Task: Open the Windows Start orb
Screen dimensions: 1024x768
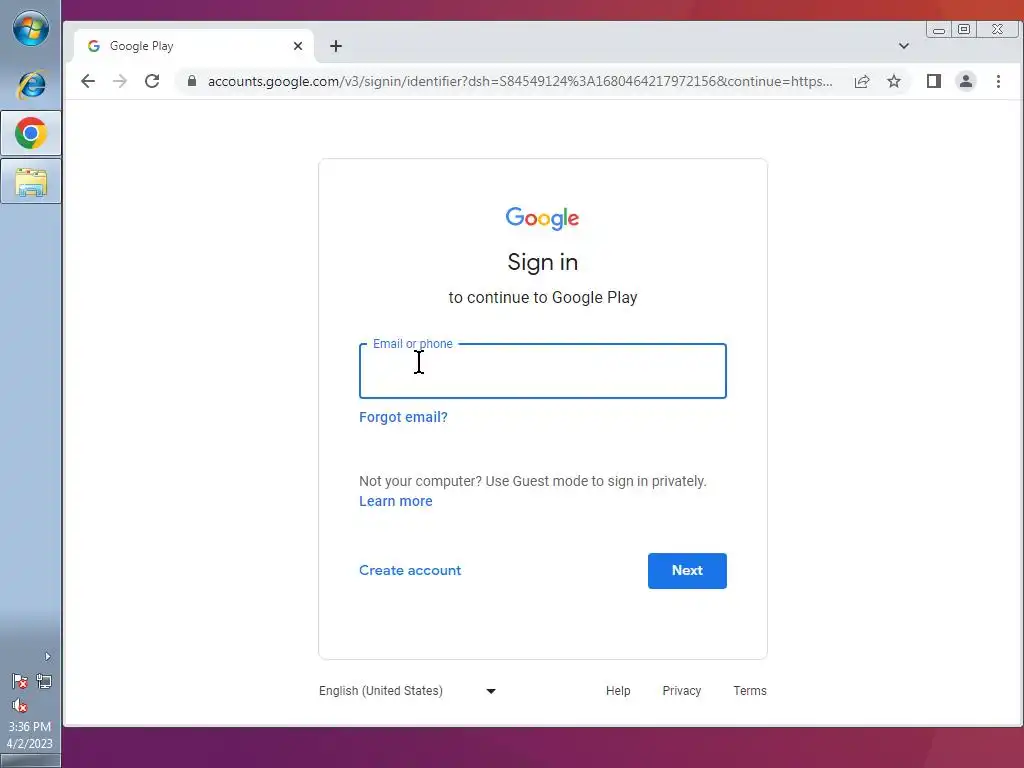Action: tap(31, 29)
